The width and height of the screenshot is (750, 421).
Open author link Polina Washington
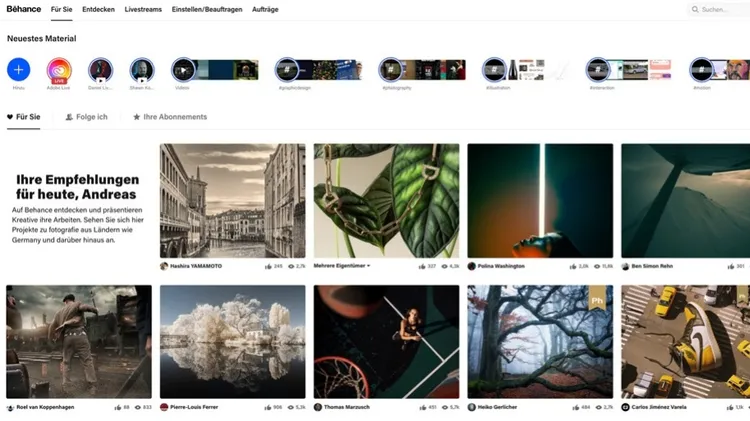501,266
